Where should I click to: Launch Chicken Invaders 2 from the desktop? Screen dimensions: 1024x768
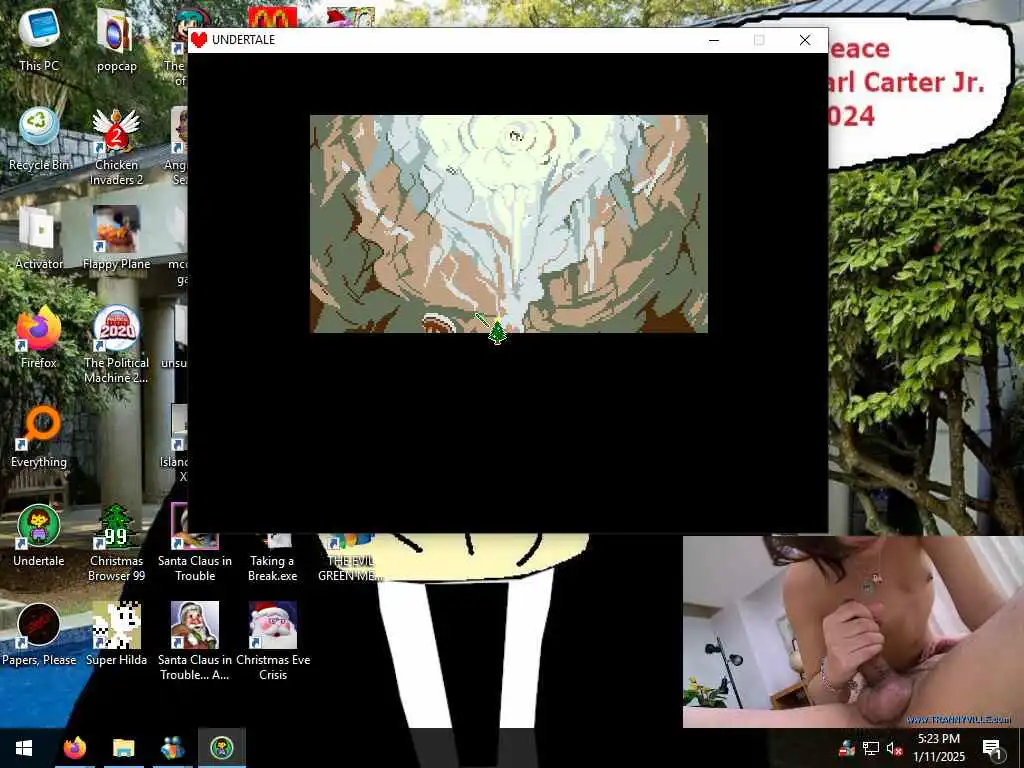point(116,146)
